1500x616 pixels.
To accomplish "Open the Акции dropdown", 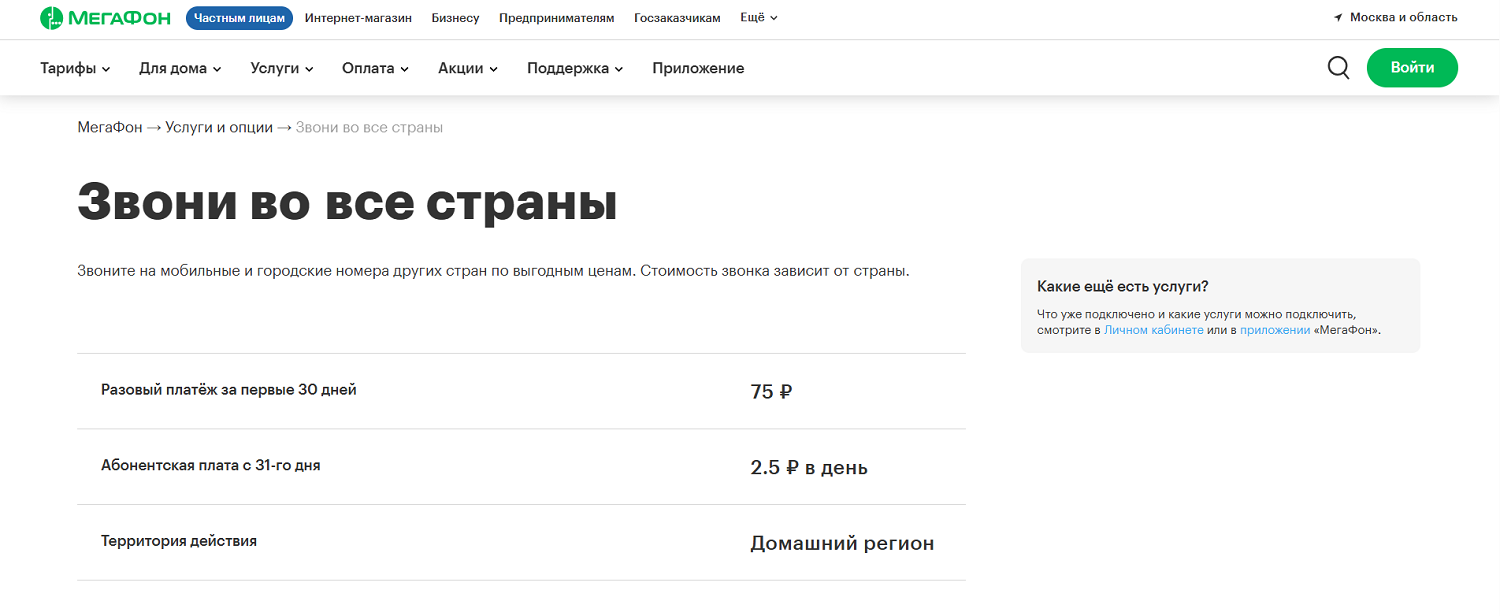I will click(467, 68).
